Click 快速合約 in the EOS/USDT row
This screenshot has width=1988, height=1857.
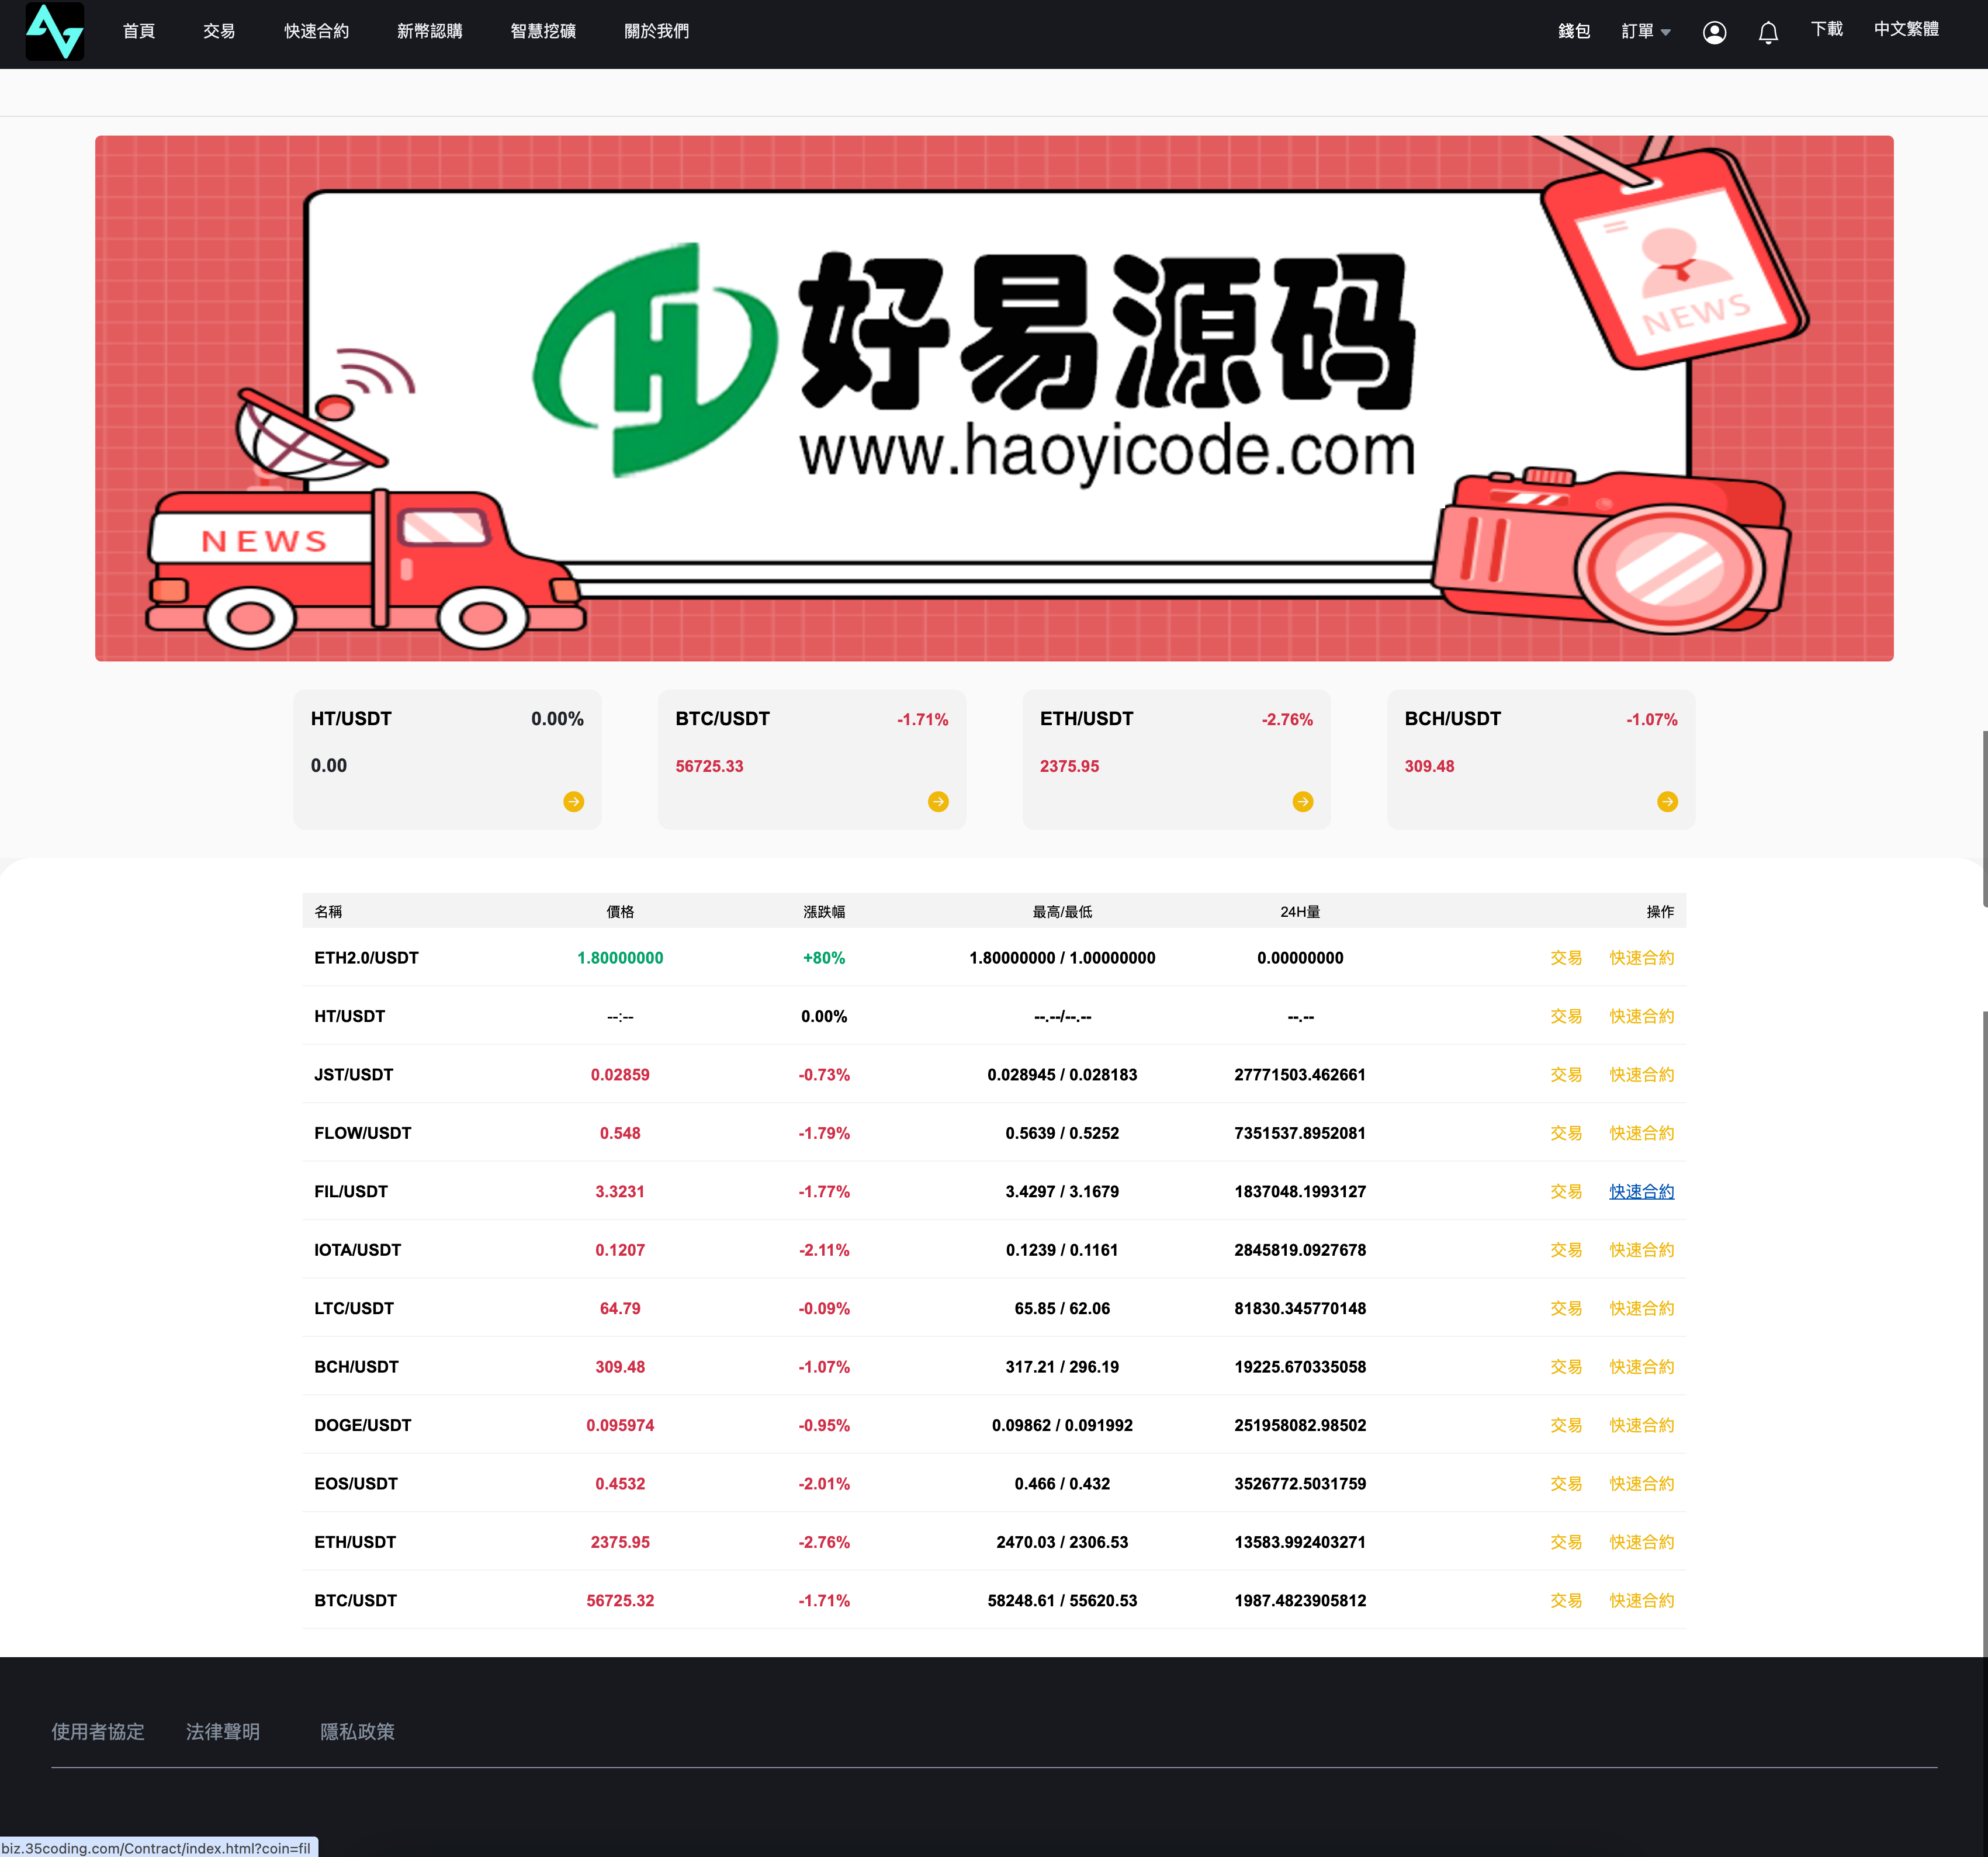coord(1641,1484)
